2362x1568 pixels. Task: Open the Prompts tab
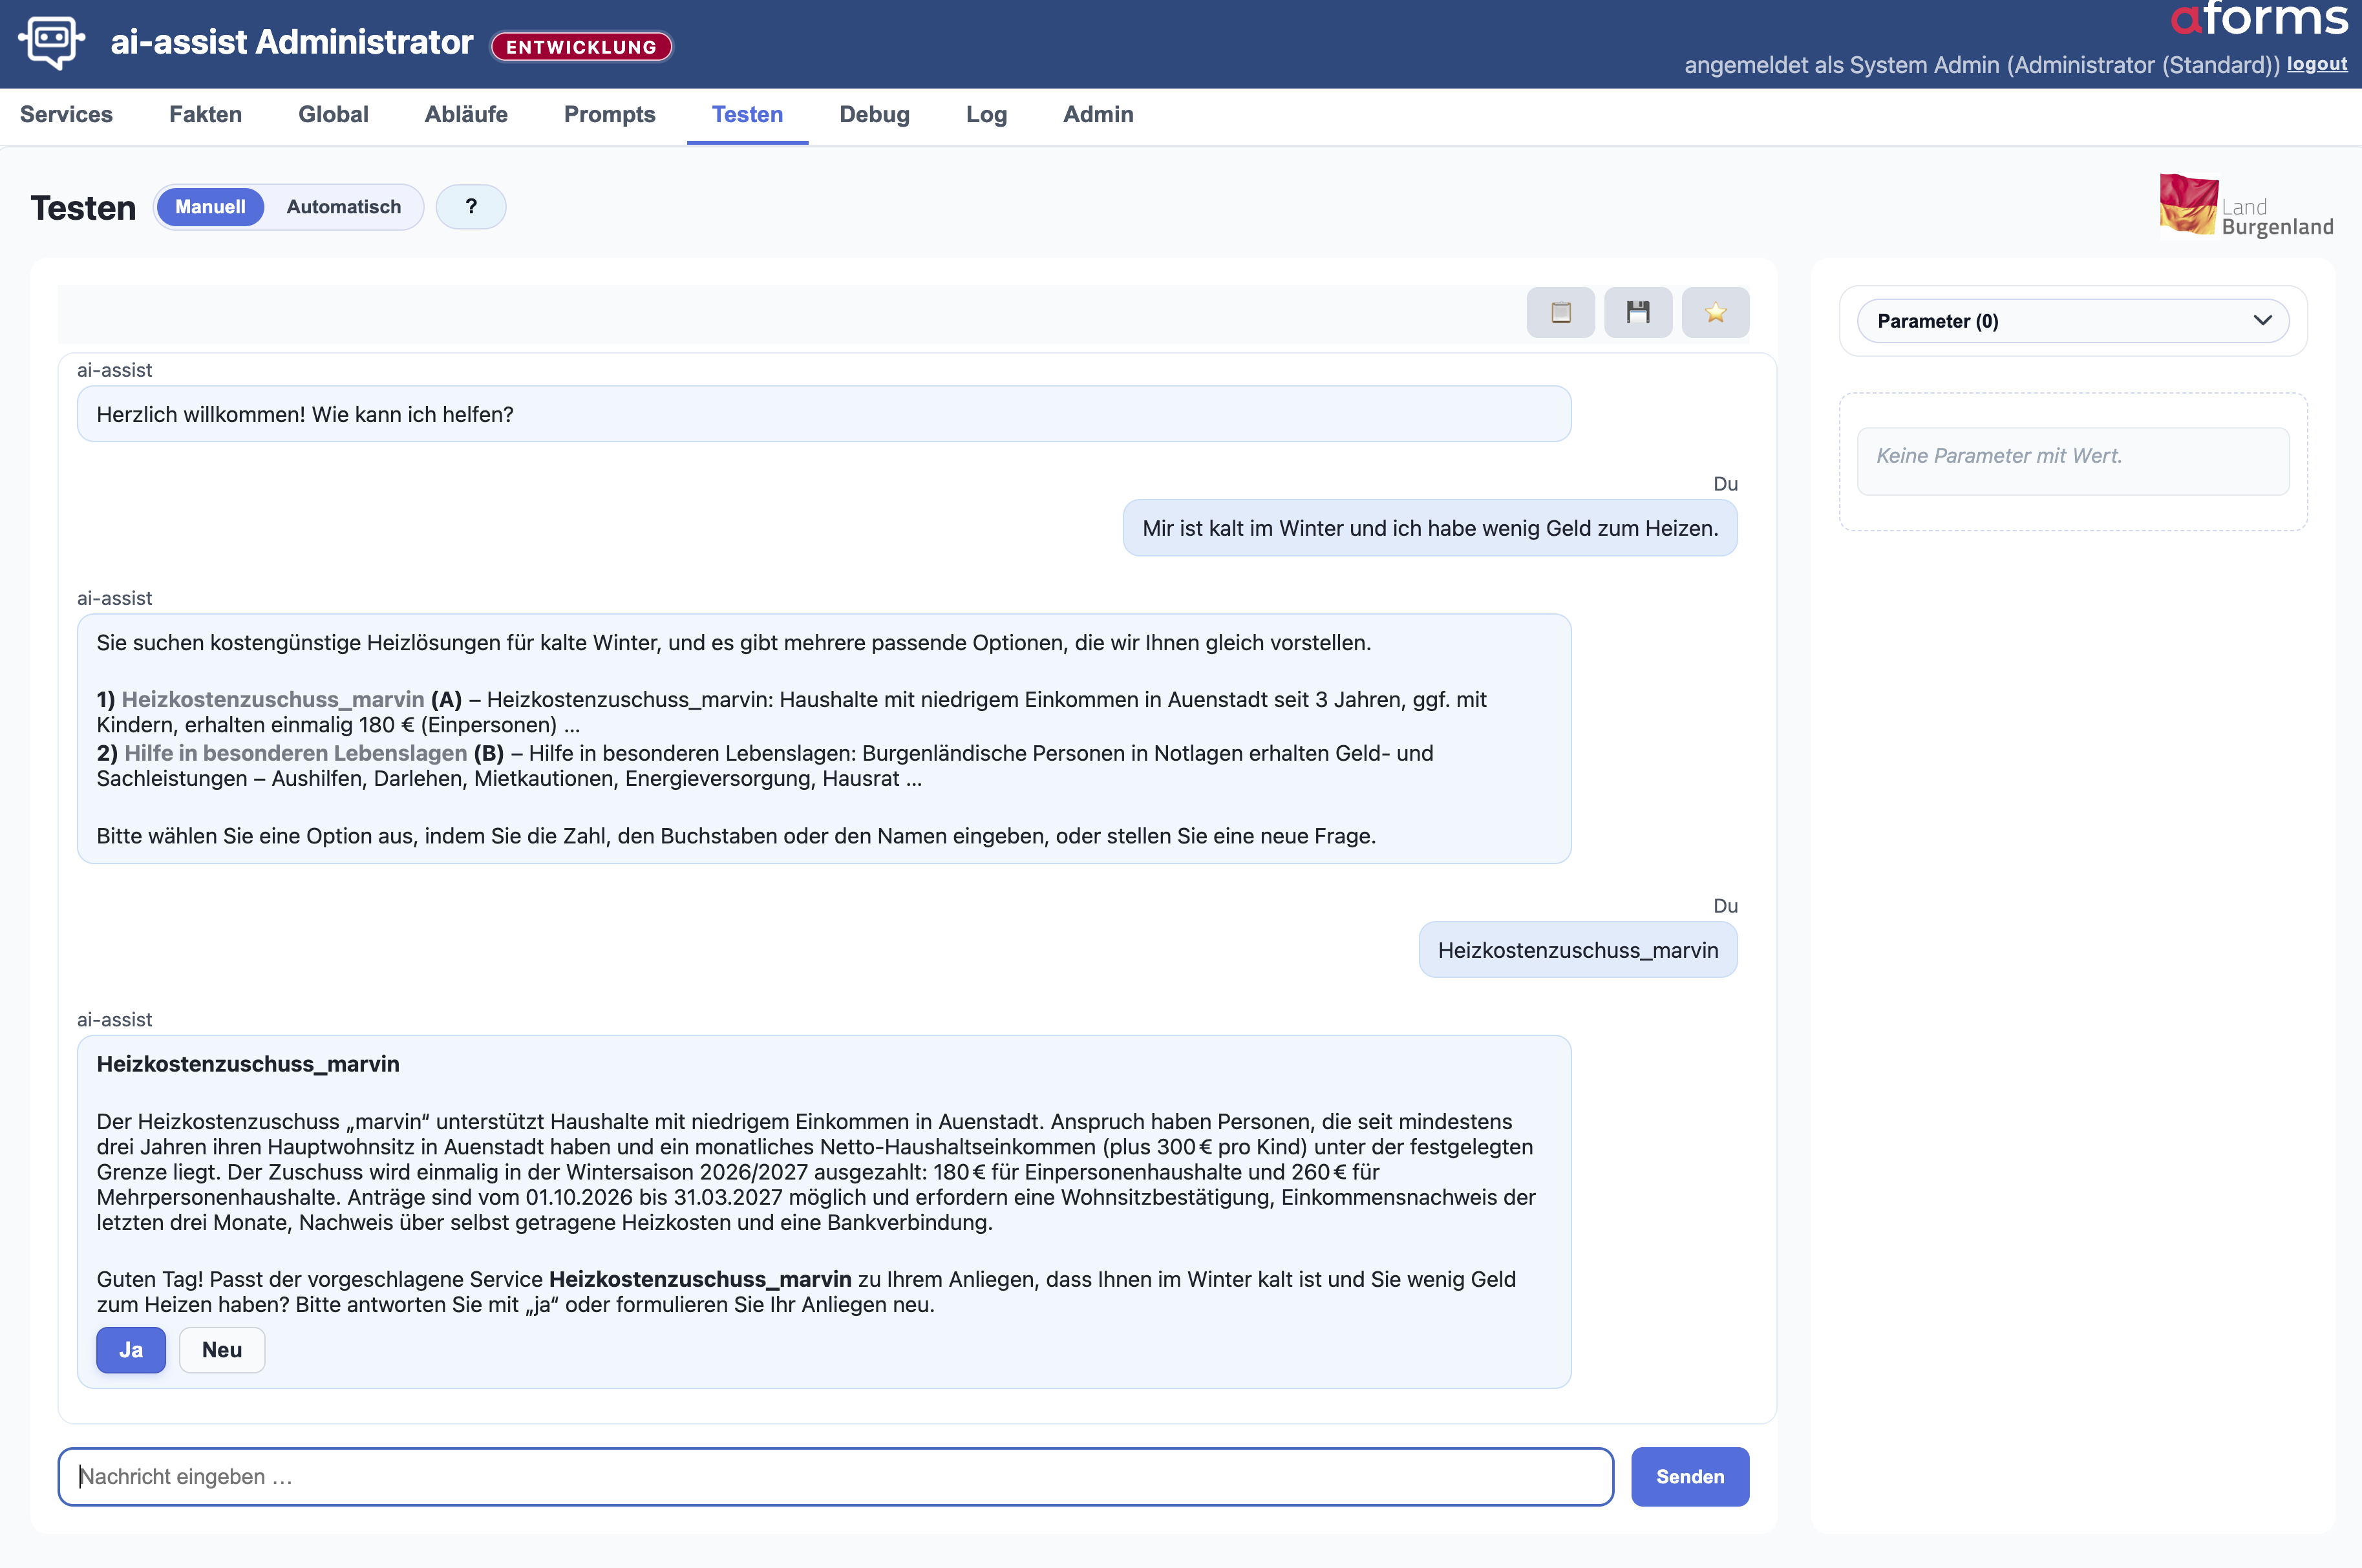[x=609, y=115]
